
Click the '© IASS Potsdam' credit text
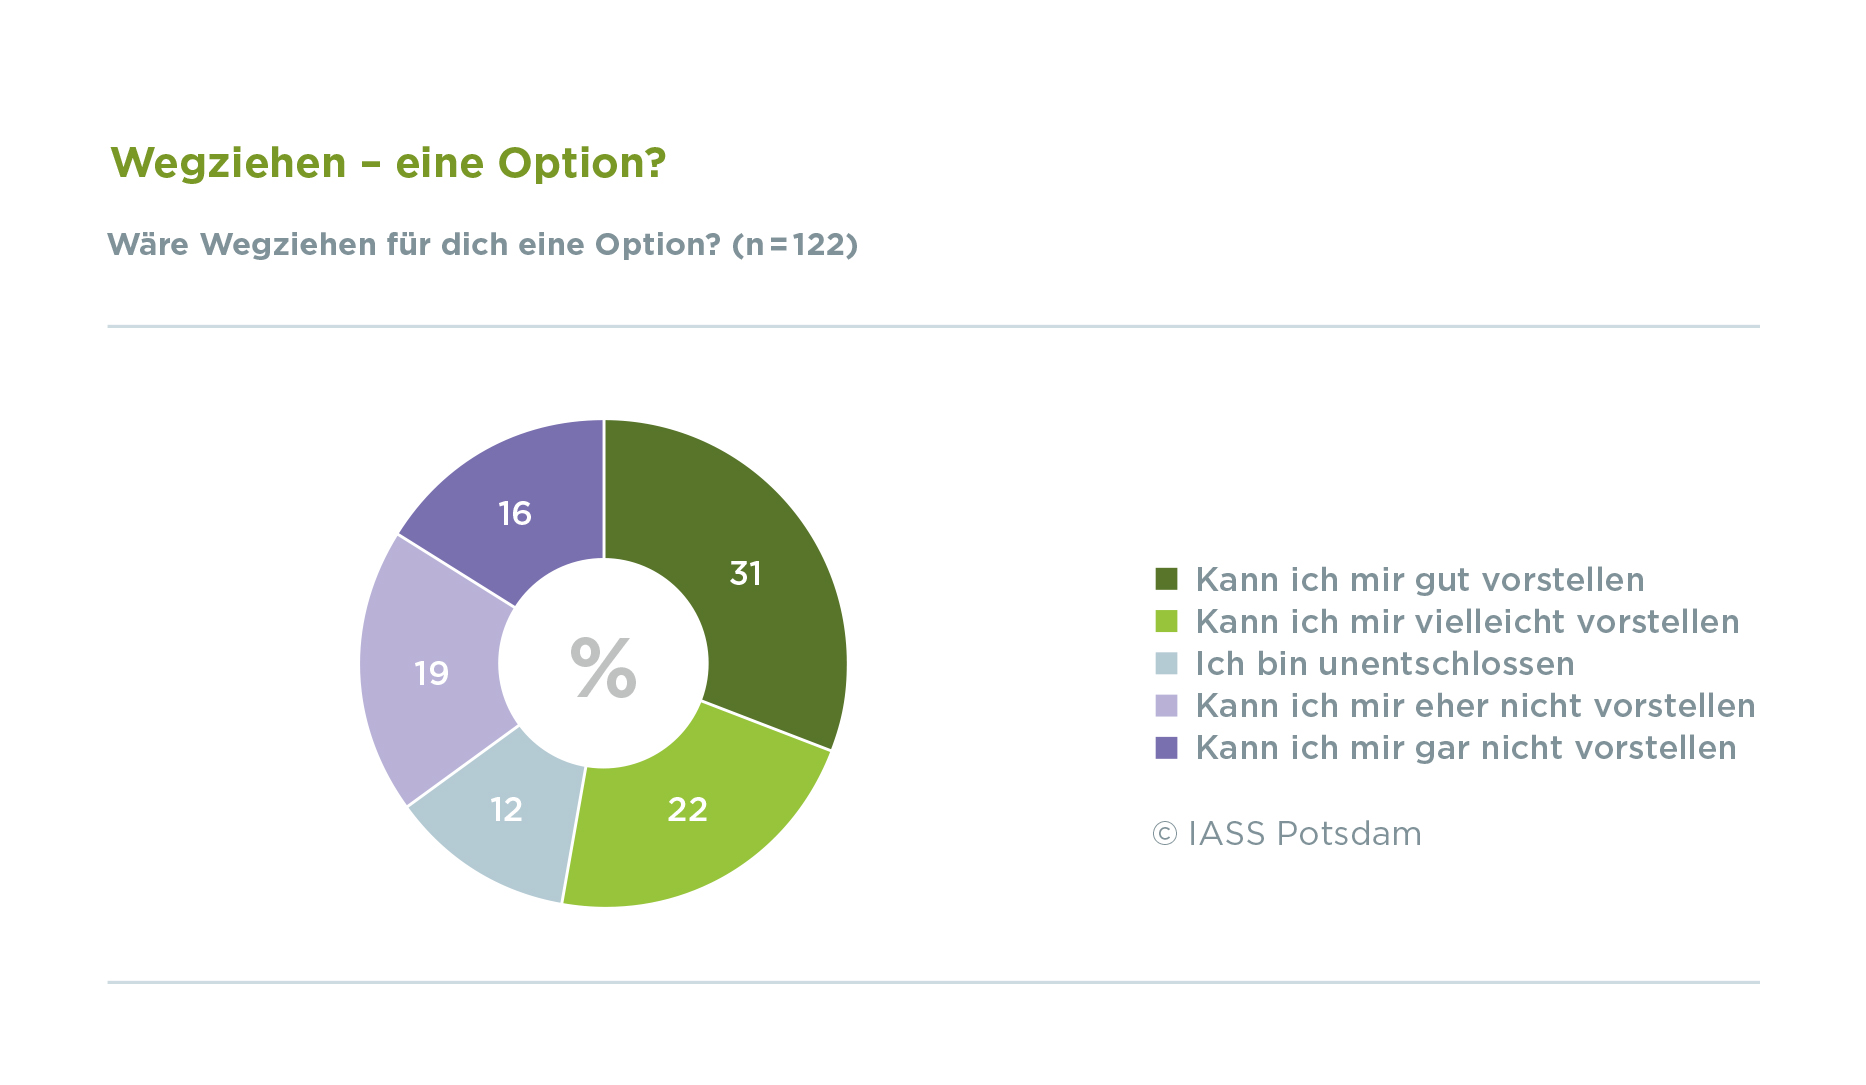click(1287, 833)
